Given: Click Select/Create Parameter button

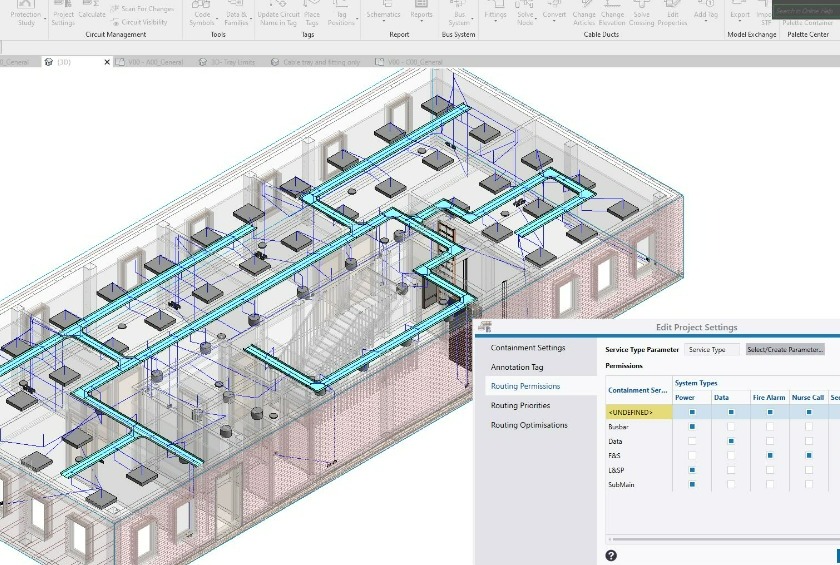Looking at the screenshot, I should [785, 349].
